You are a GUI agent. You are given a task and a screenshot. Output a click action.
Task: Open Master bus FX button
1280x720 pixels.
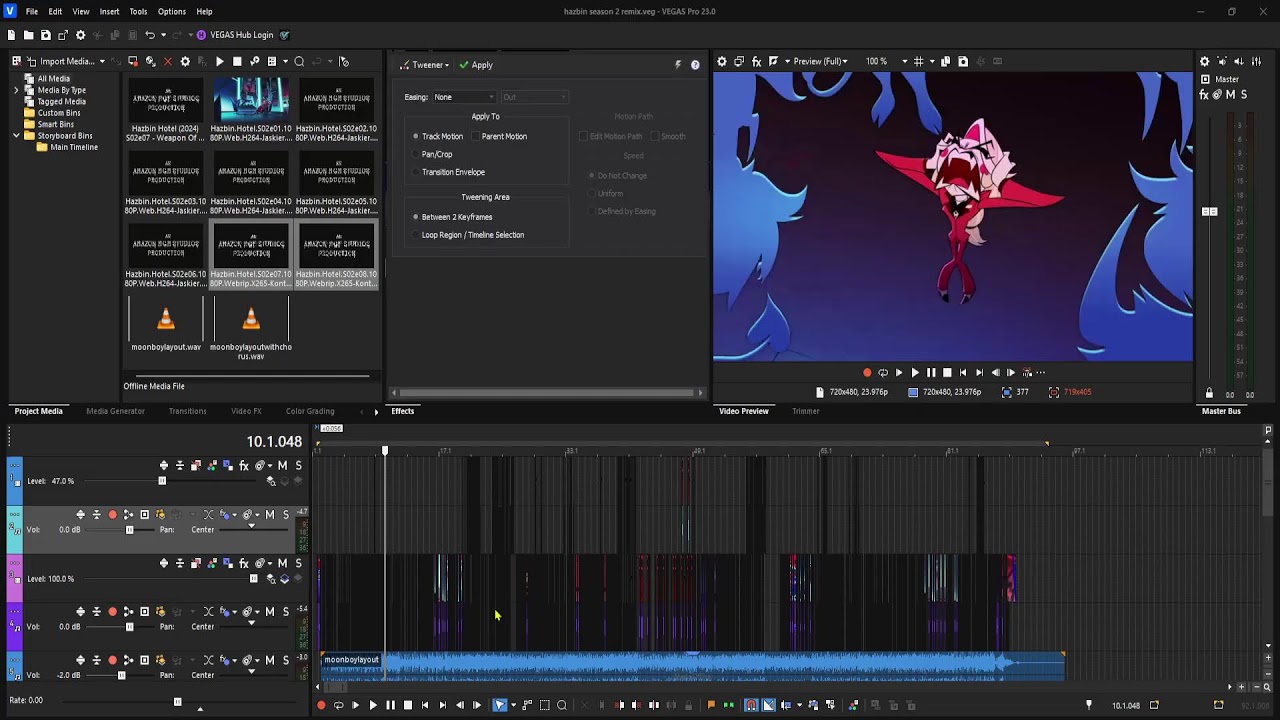pyautogui.click(x=1205, y=94)
